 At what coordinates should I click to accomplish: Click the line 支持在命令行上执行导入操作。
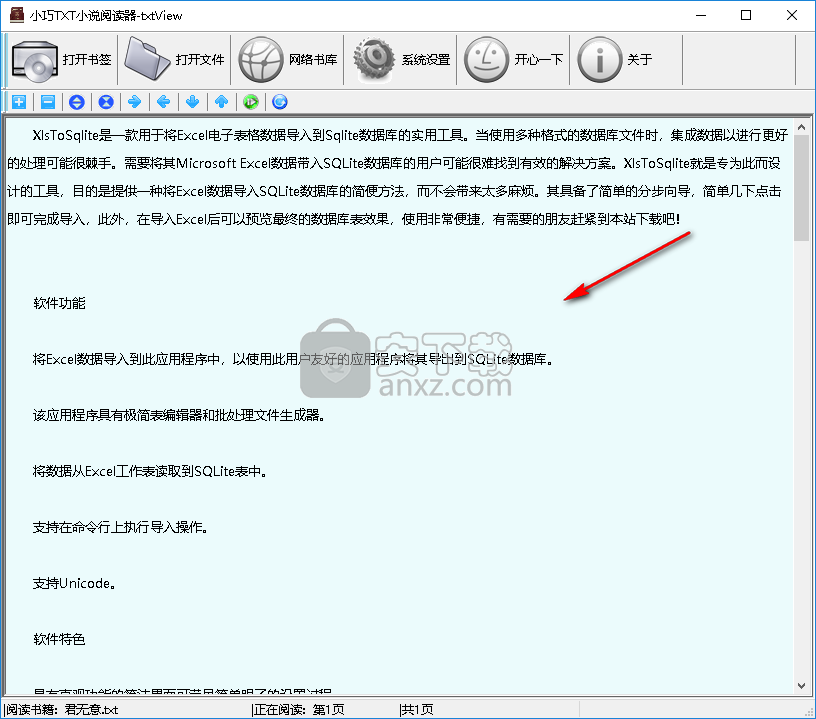(x=121, y=527)
